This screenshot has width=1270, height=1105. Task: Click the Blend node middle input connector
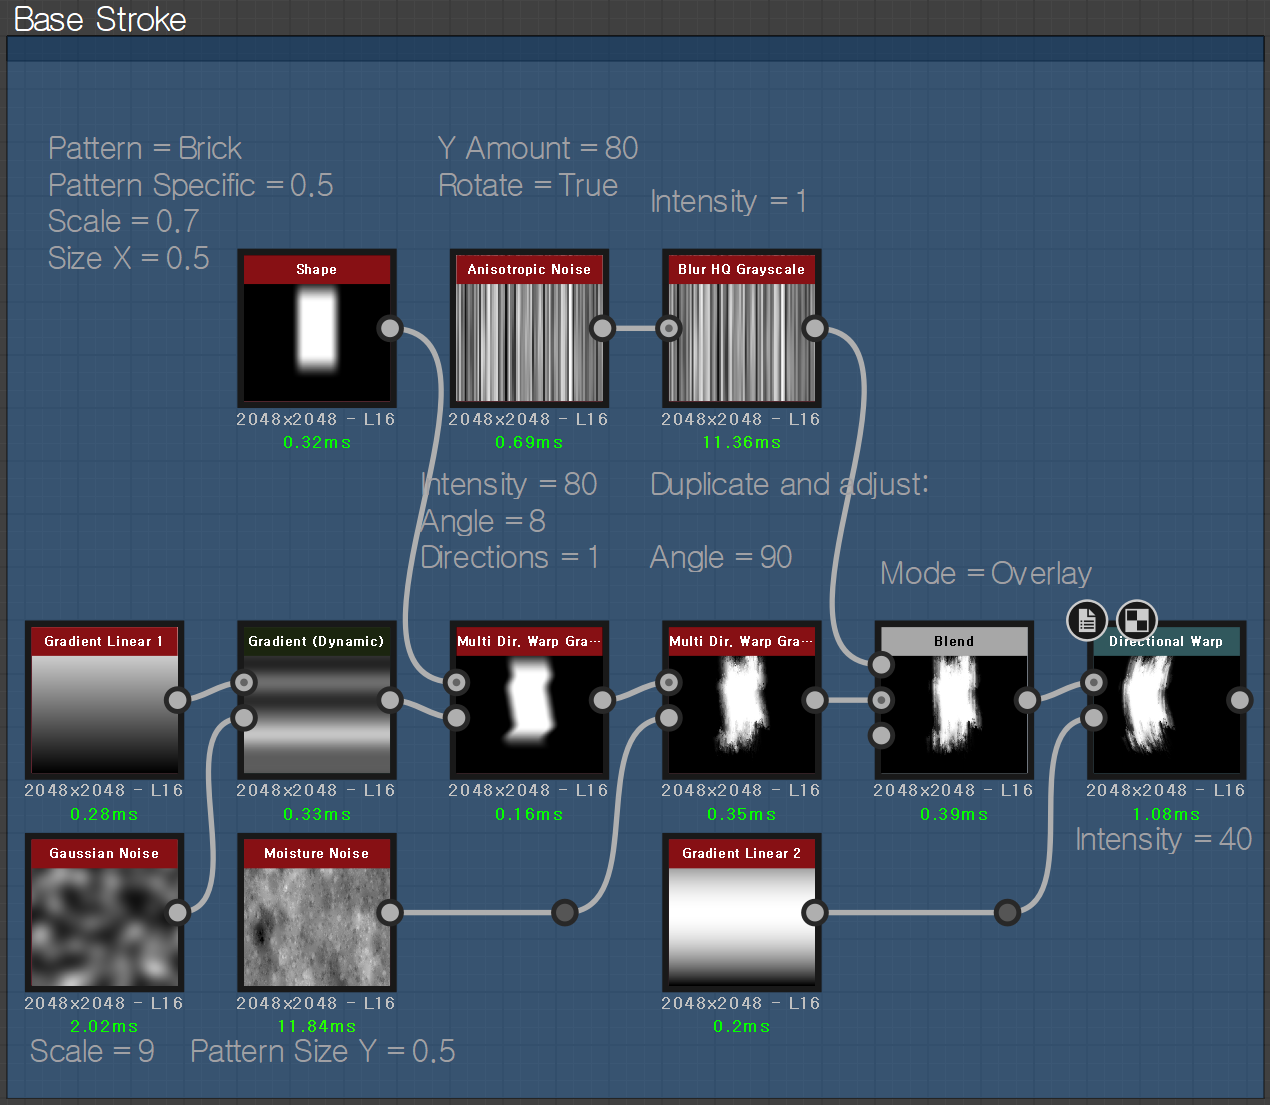(881, 700)
